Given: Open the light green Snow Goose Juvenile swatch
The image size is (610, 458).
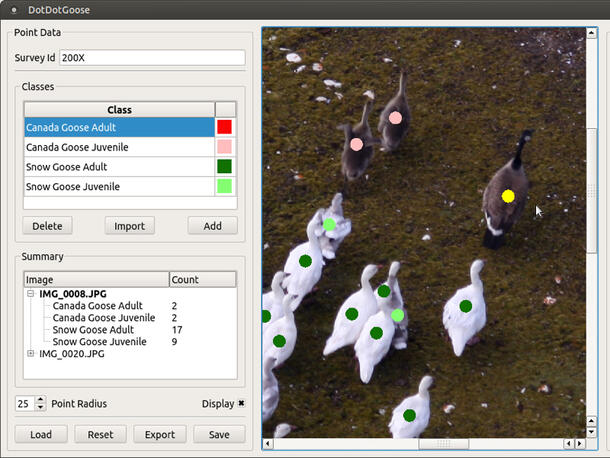Looking at the screenshot, I should pyautogui.click(x=224, y=186).
